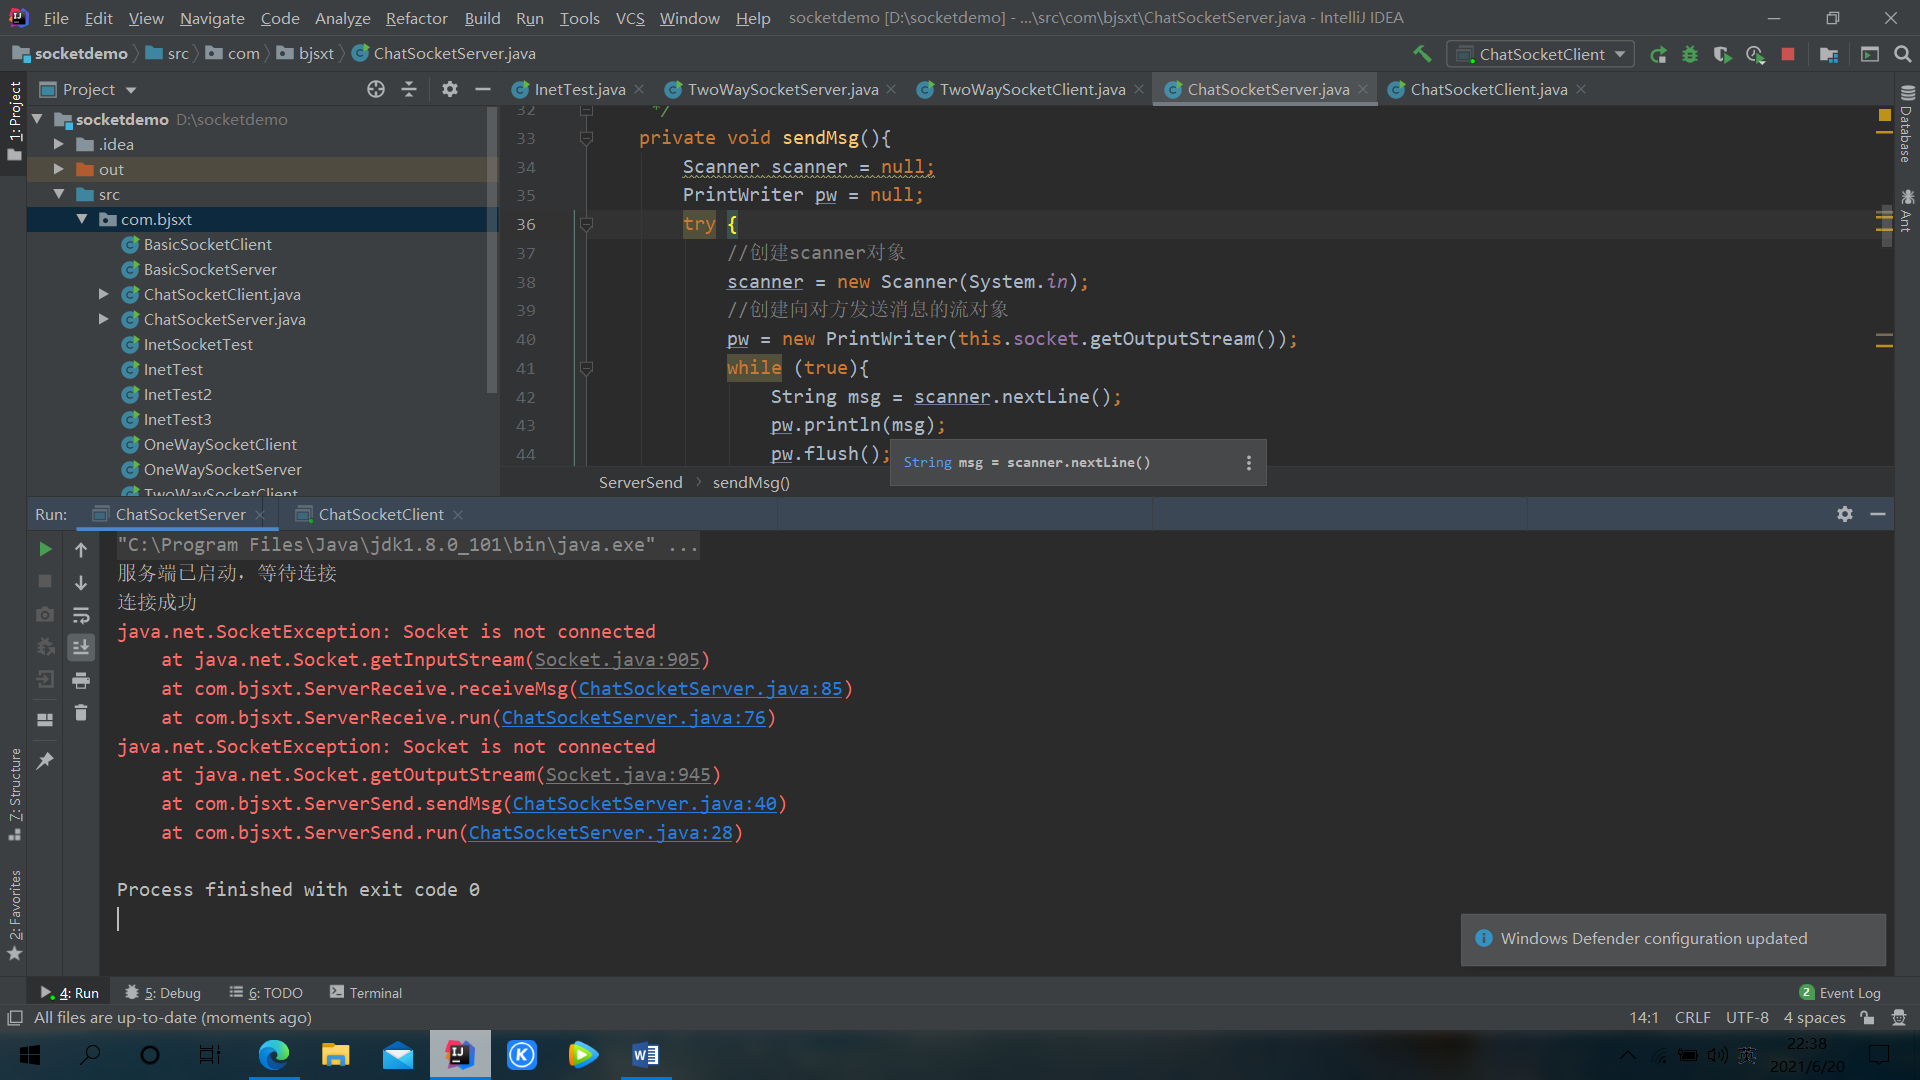Screen dimensions: 1920x1080
Task: Open Project panel settings gear
Action: (x=450, y=89)
